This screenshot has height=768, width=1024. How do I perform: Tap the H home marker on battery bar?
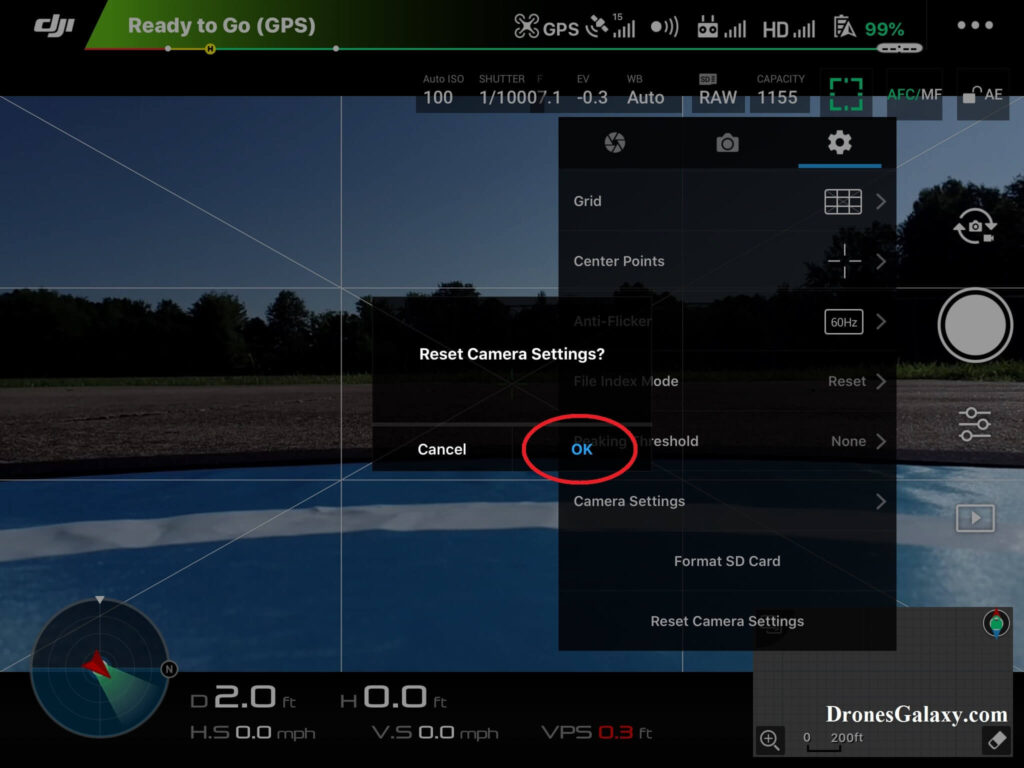point(210,49)
